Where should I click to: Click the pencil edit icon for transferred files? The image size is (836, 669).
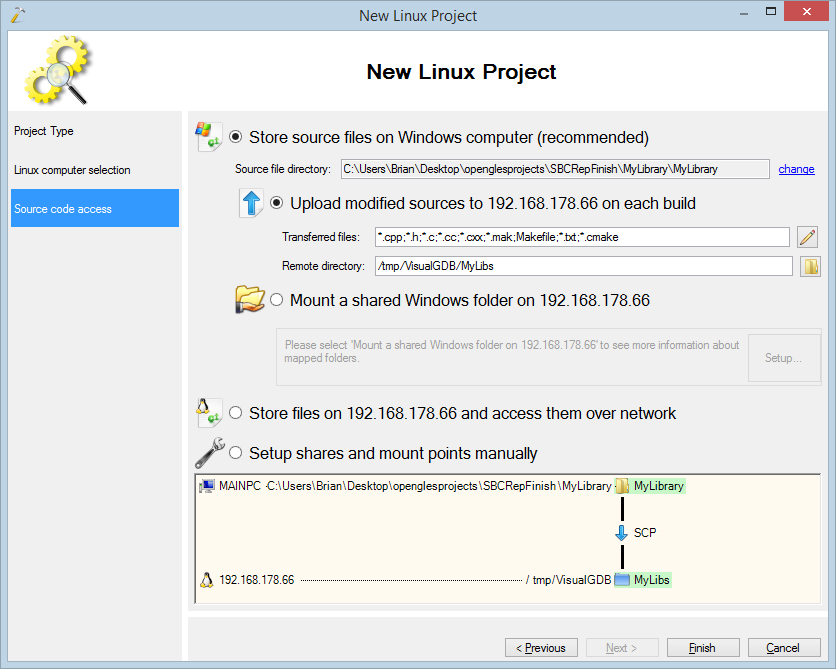[x=808, y=237]
